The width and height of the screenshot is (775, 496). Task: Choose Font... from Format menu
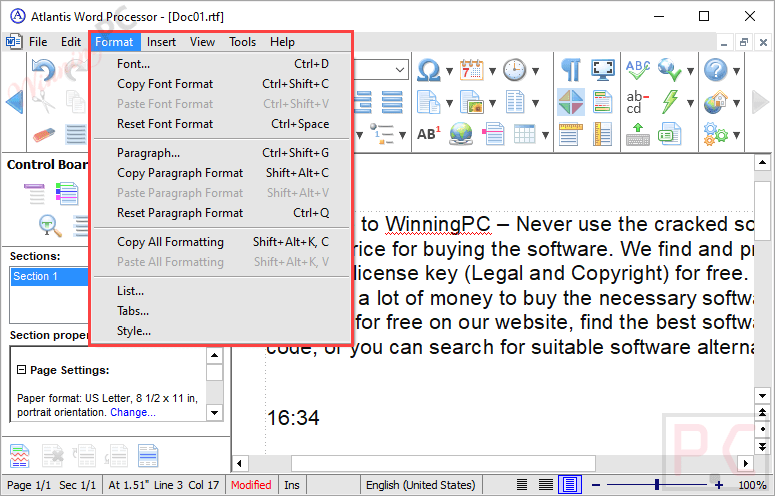pyautogui.click(x=222, y=64)
